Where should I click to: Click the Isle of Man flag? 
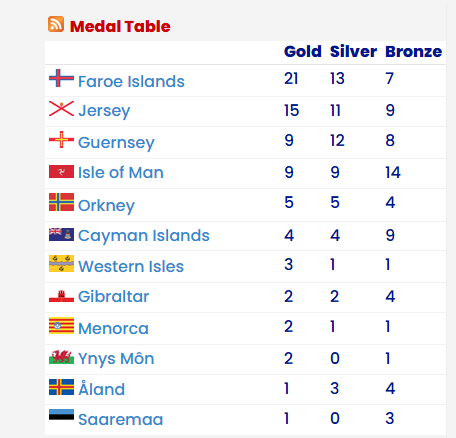(61, 172)
